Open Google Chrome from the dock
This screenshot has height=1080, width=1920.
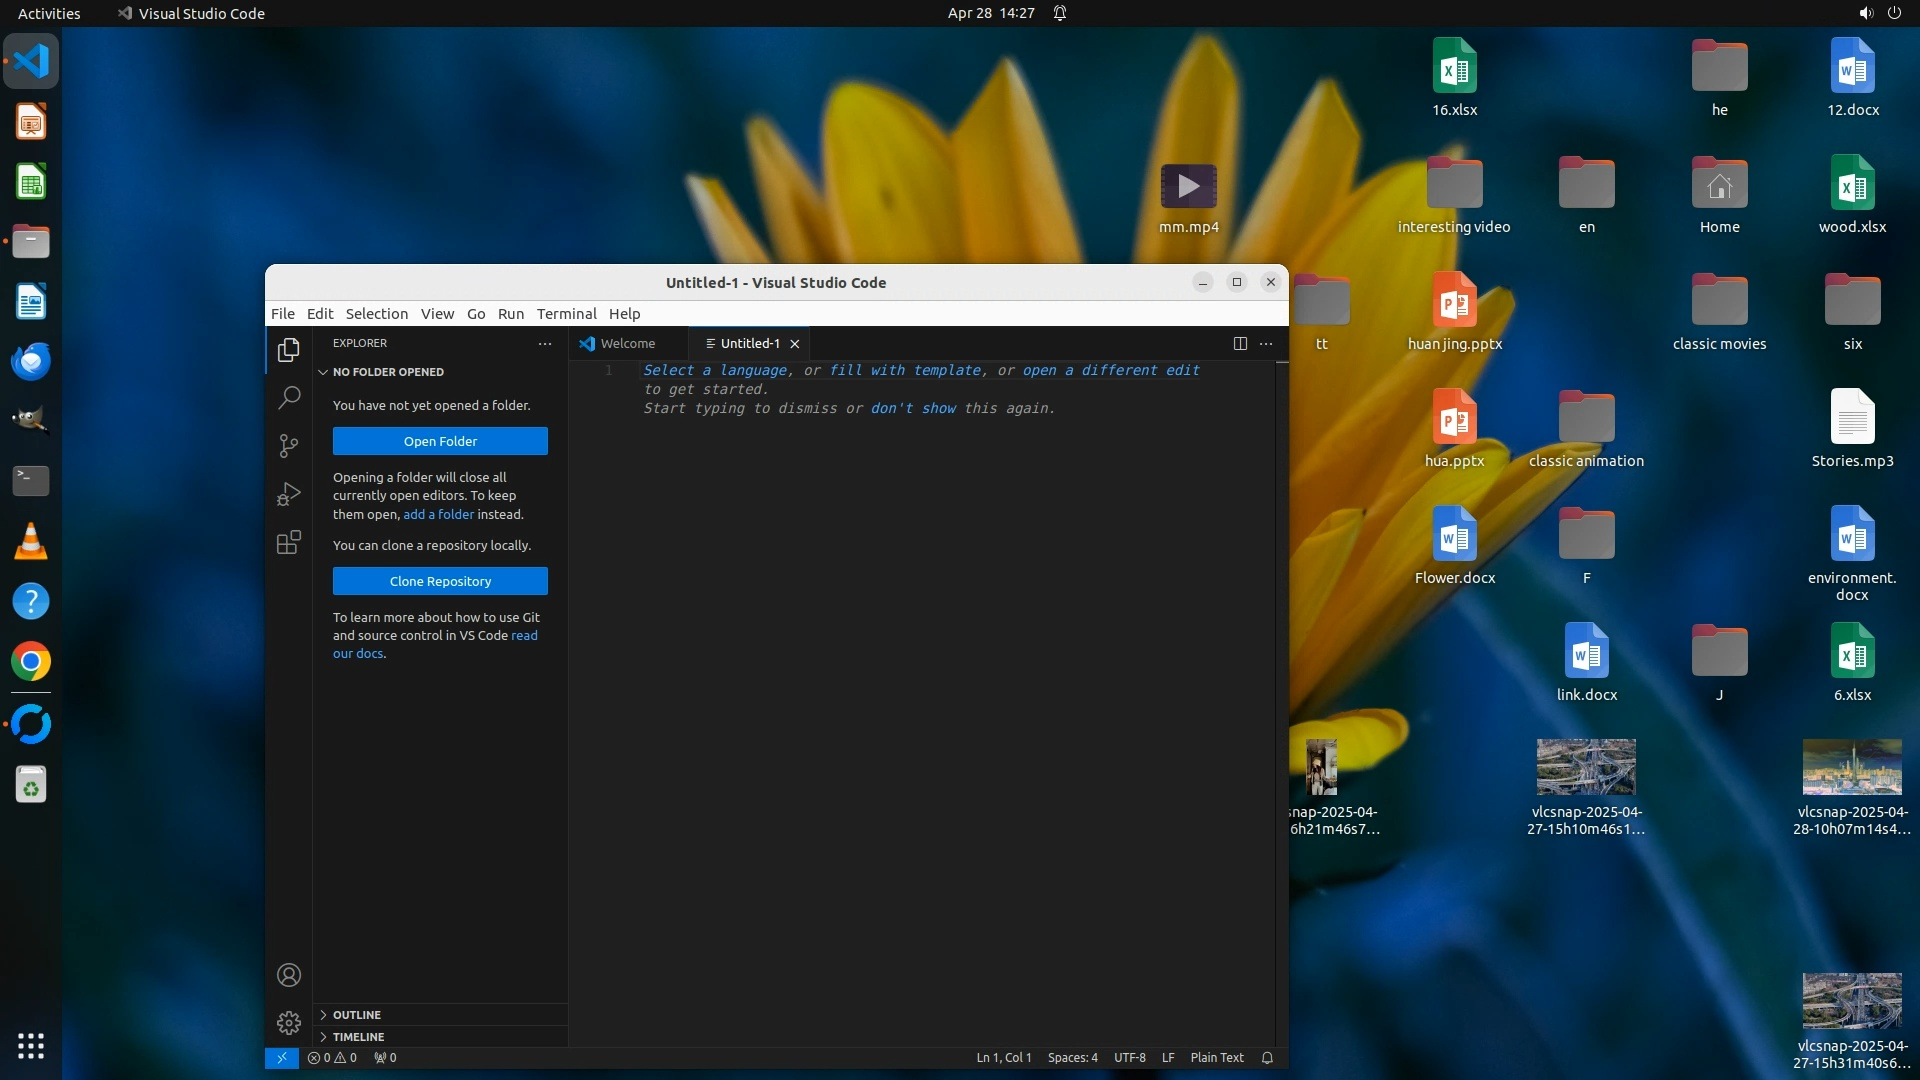[31, 662]
